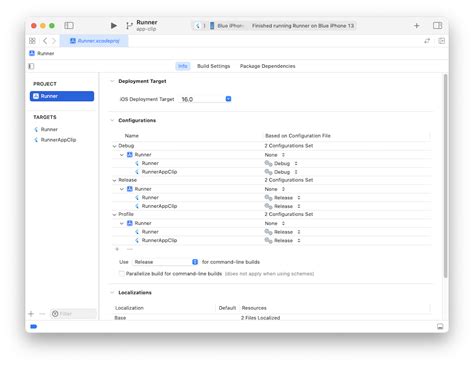The height and width of the screenshot is (366, 474).
Task: Click the branch icon beside the Runner title
Action: pos(129,26)
